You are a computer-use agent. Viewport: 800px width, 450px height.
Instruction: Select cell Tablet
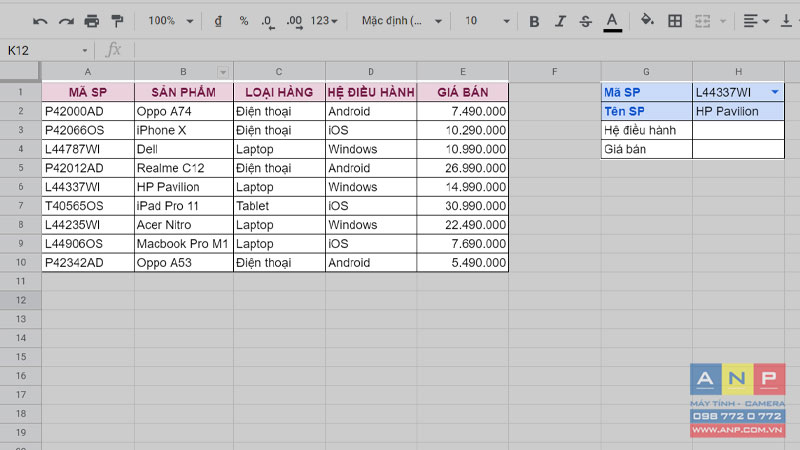point(279,206)
